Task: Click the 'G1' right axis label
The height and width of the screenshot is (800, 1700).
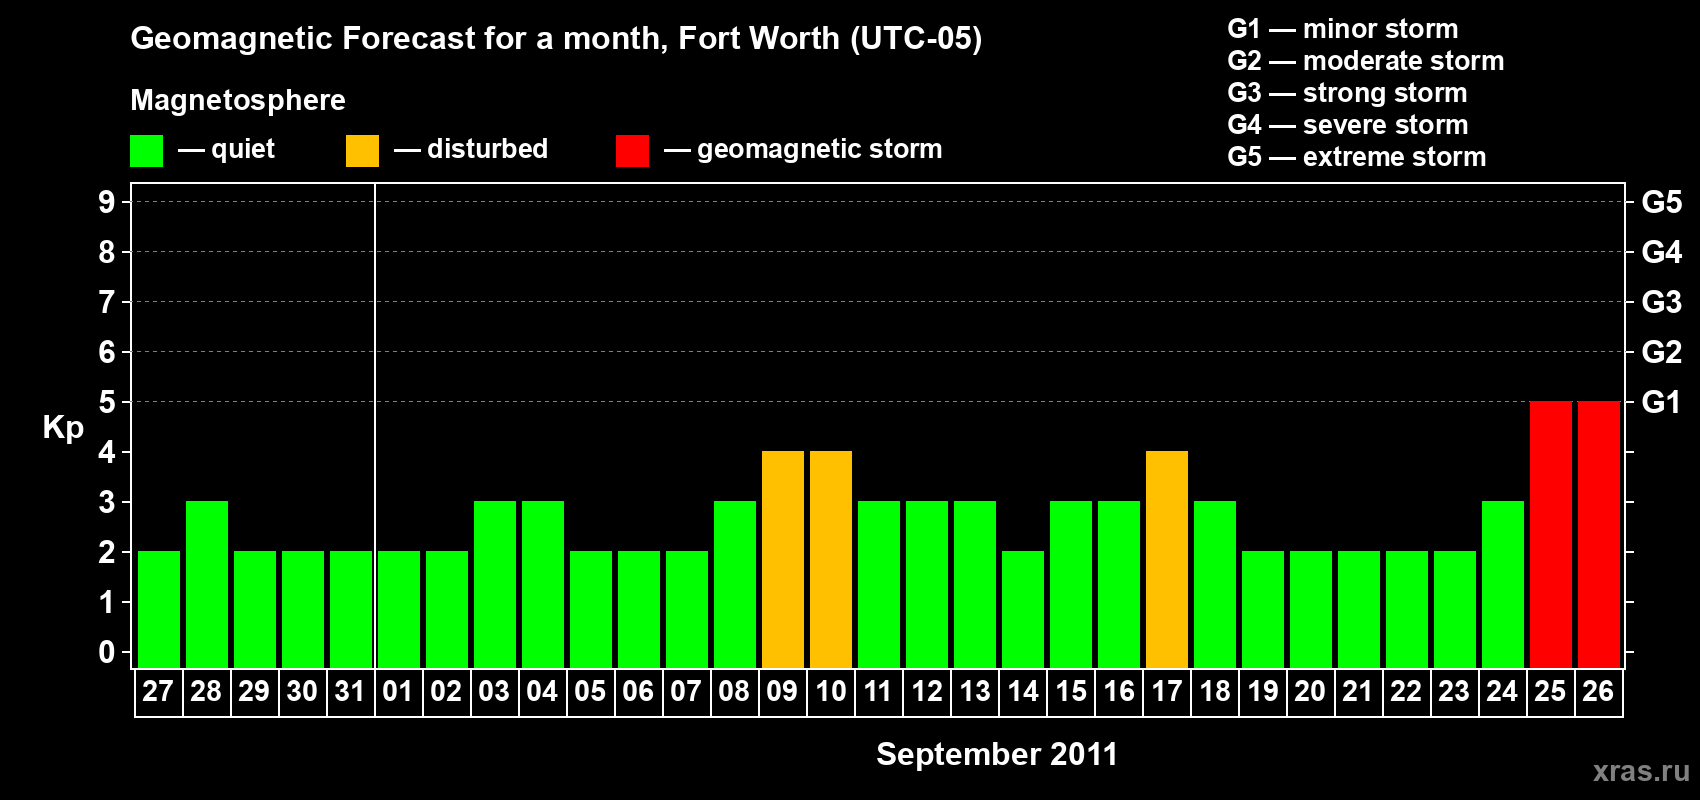Action: [1661, 402]
